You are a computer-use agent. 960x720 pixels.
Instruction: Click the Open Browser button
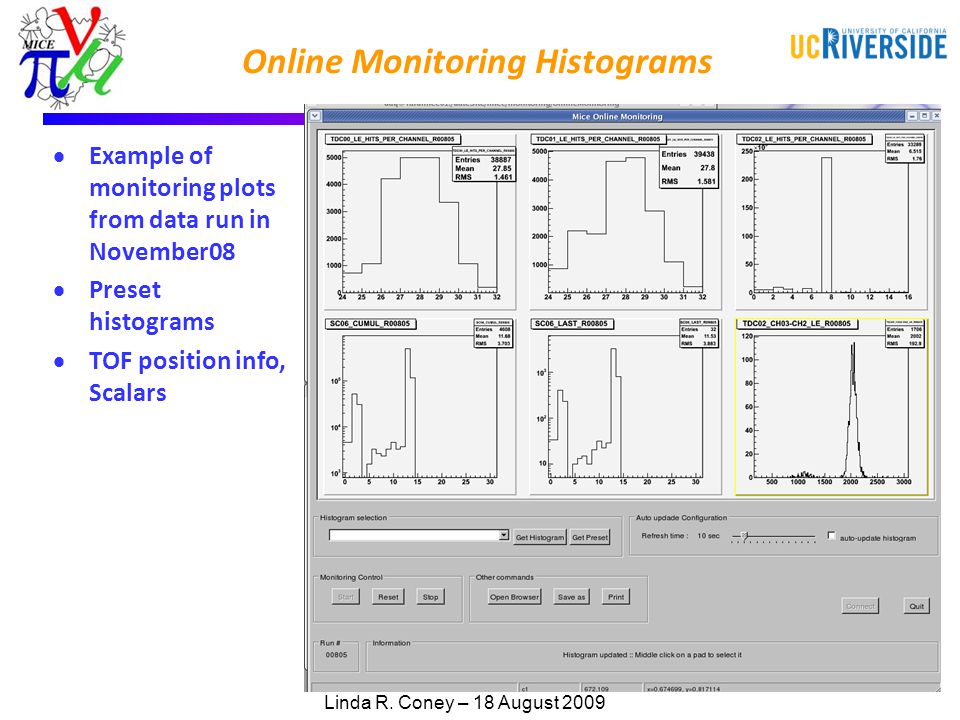[x=514, y=597]
